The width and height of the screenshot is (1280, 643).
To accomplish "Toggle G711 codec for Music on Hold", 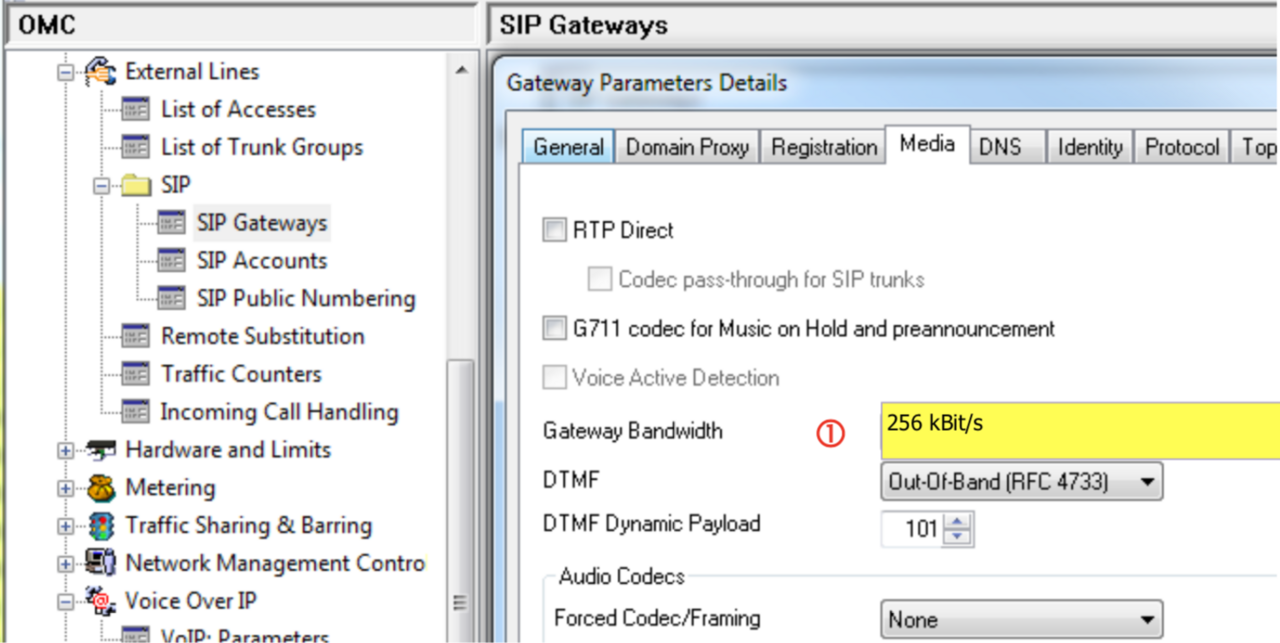I will pos(554,328).
